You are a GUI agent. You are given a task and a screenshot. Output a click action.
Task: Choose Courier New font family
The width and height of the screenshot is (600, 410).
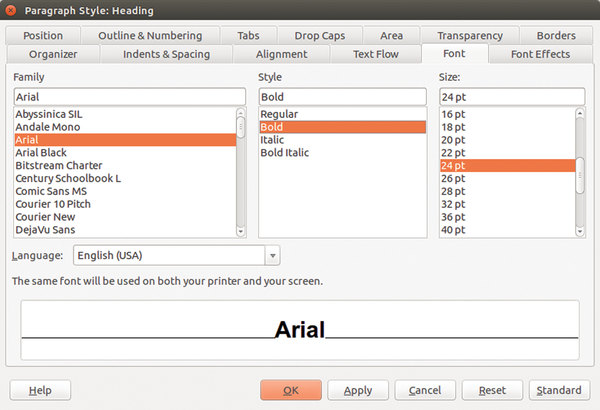[x=125, y=217]
